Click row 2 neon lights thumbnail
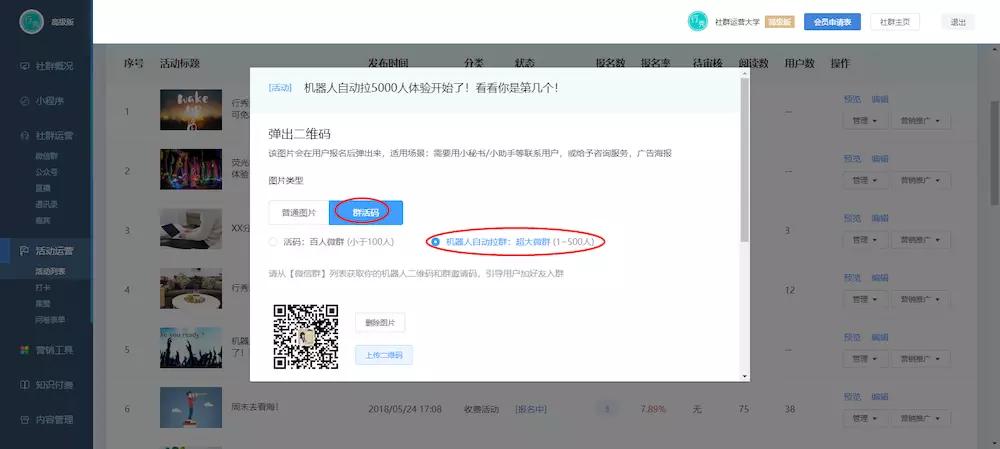This screenshot has height=449, width=1000. (191, 169)
